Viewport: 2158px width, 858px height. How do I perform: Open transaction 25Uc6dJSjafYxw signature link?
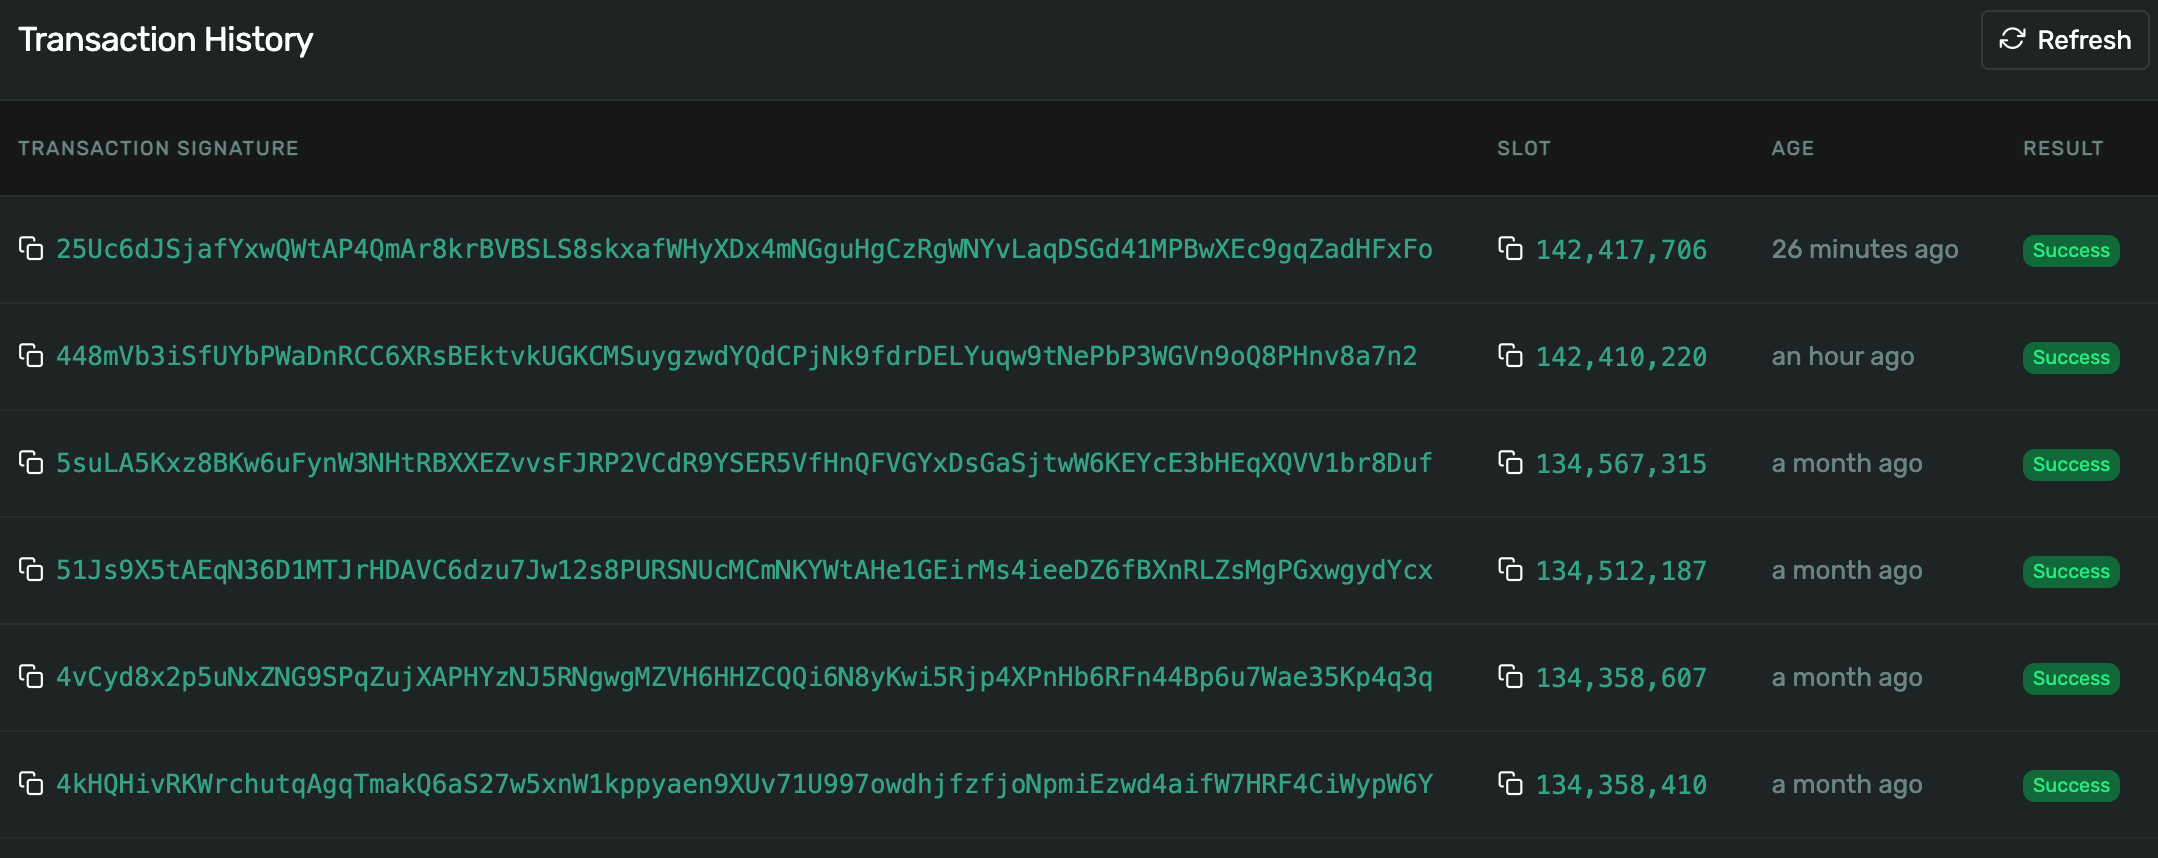[744, 249]
